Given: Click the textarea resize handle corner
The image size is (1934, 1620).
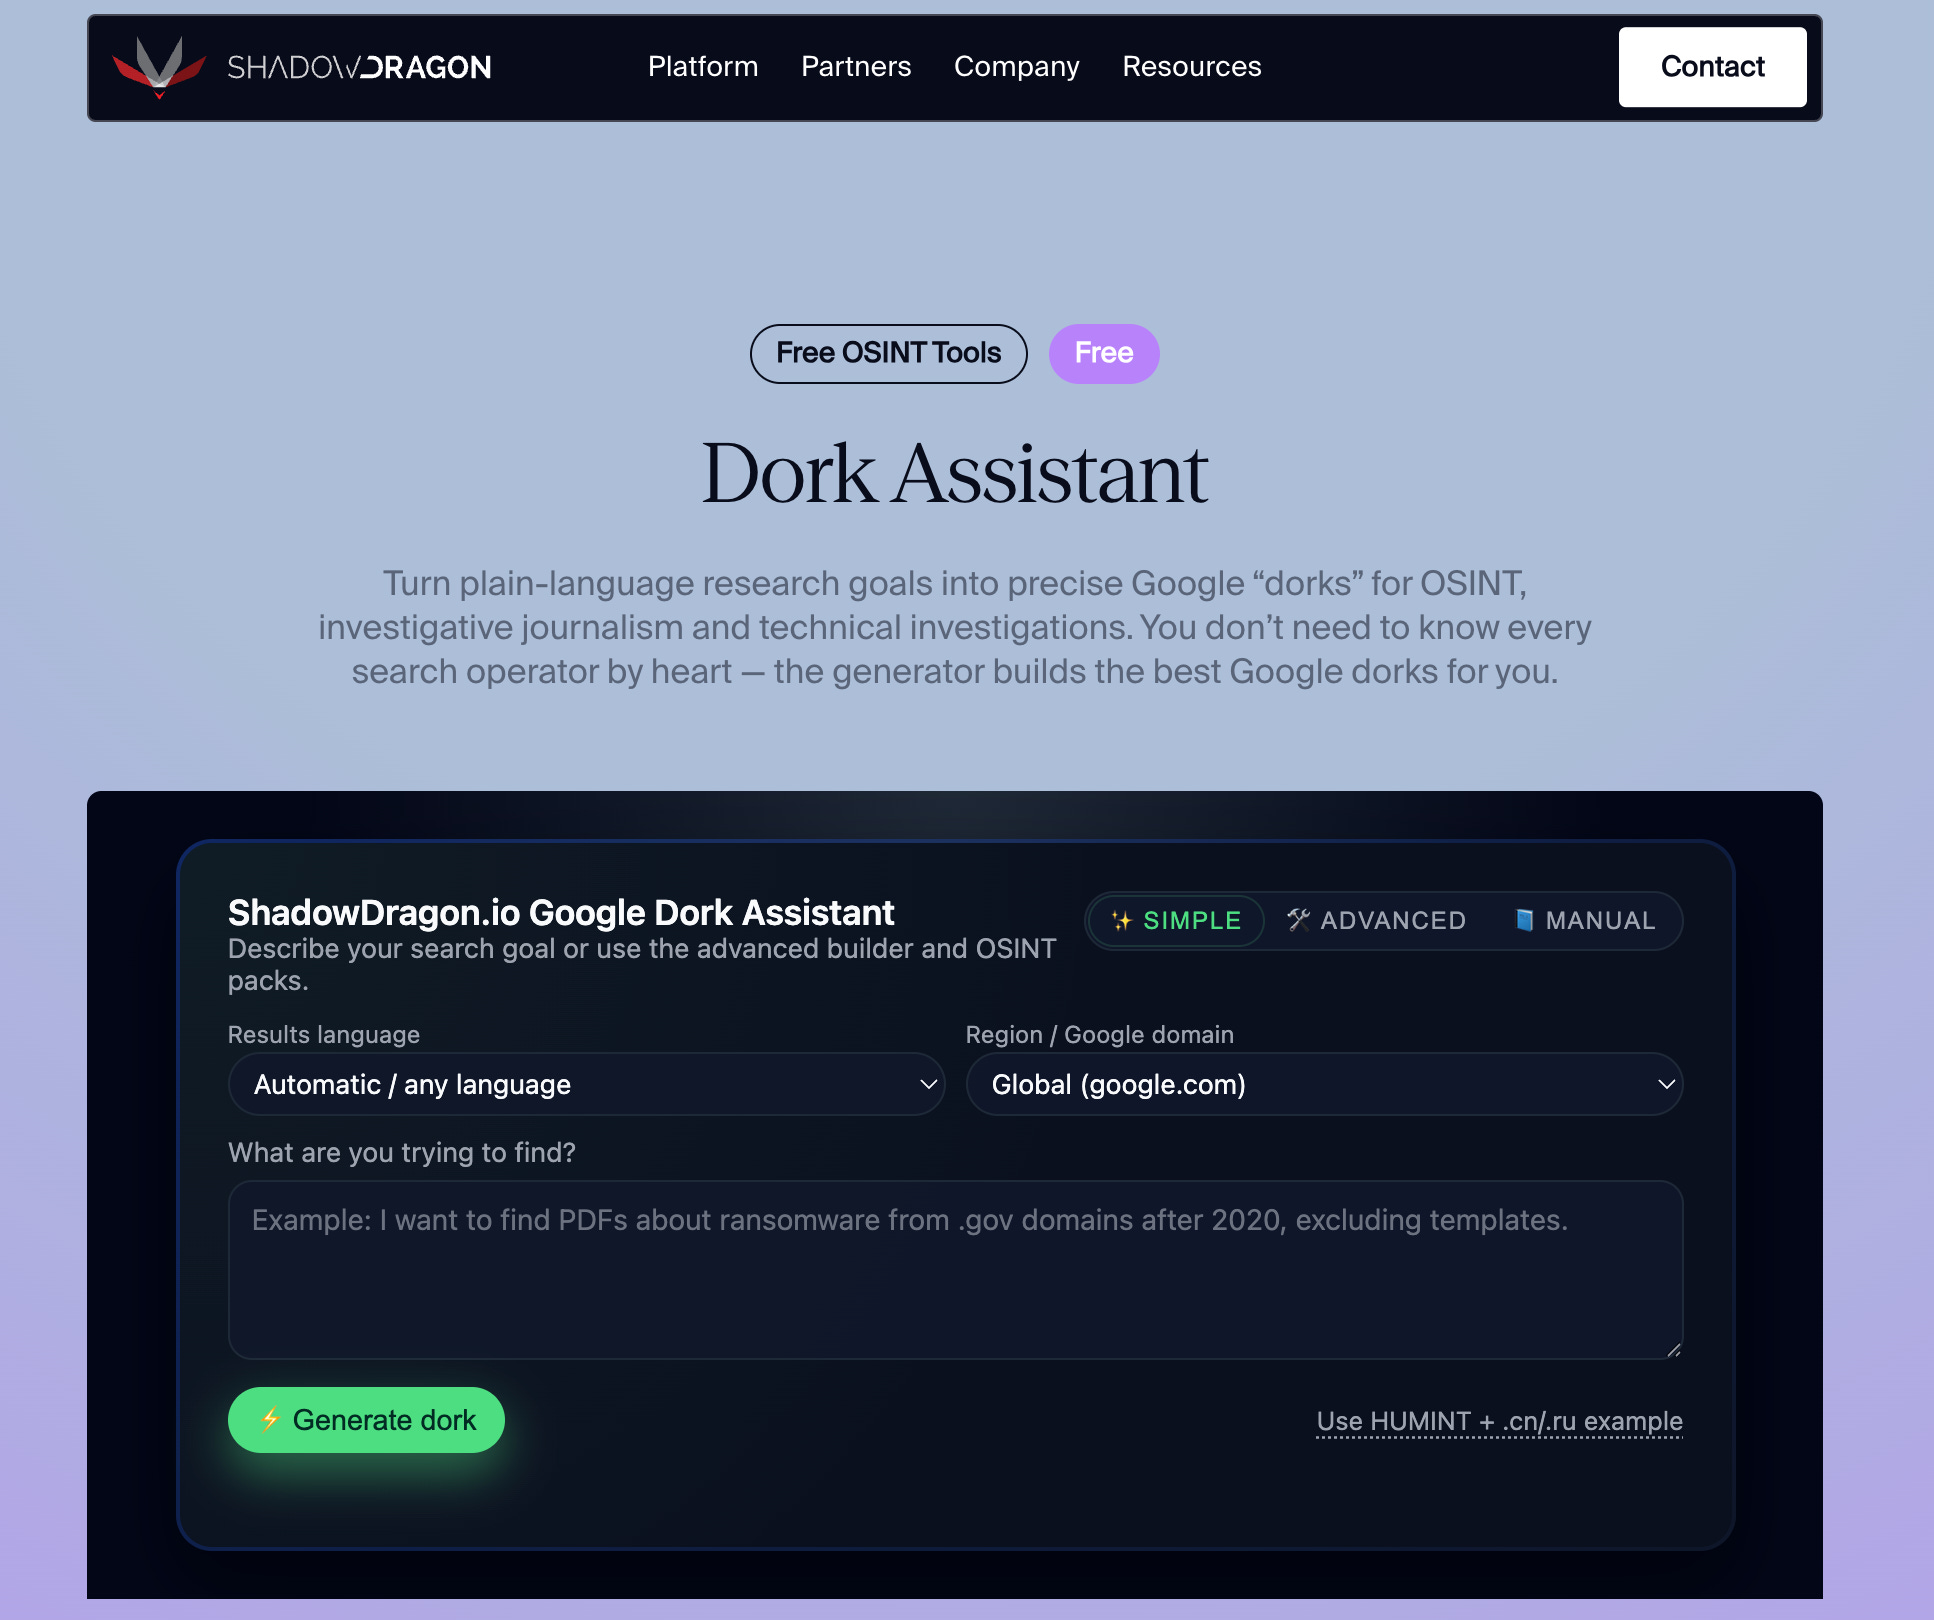Looking at the screenshot, I should (x=1674, y=1350).
